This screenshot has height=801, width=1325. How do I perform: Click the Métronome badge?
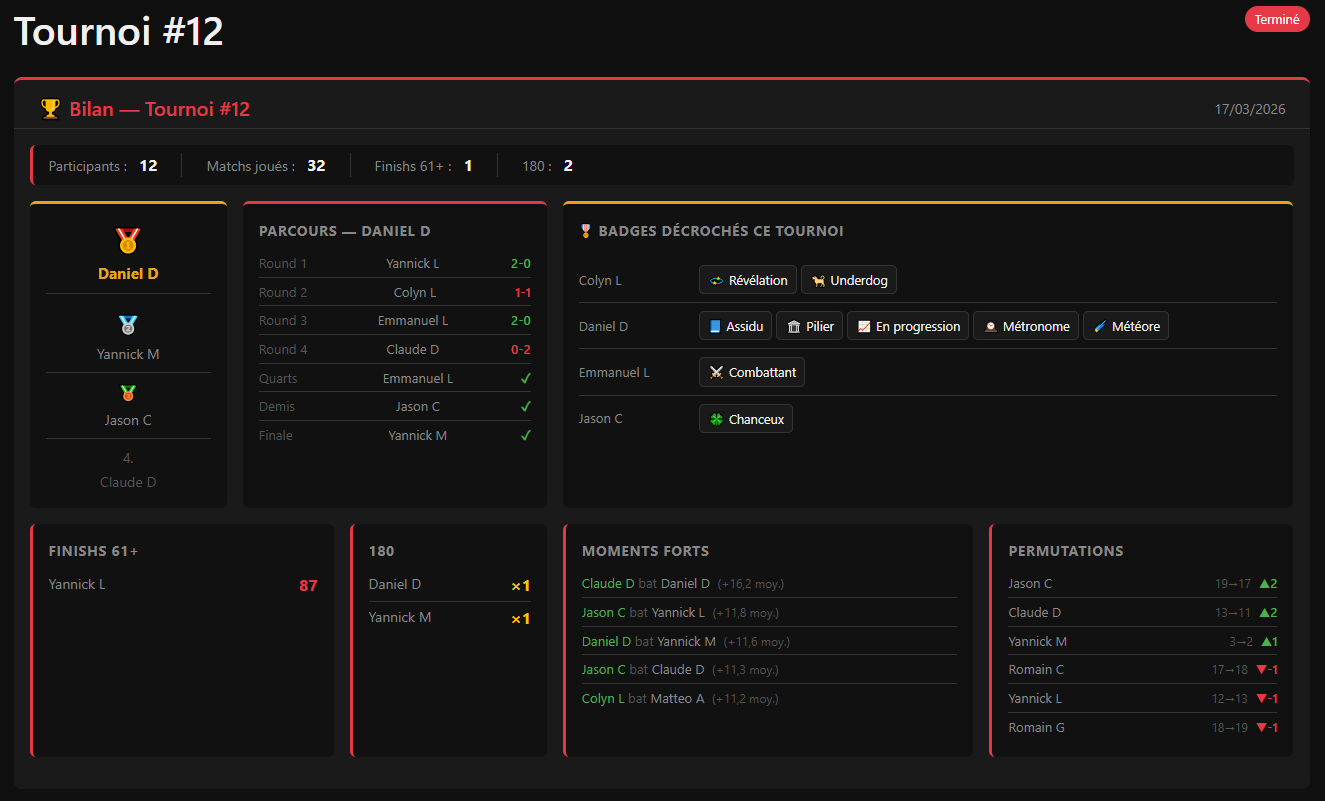tap(1025, 326)
